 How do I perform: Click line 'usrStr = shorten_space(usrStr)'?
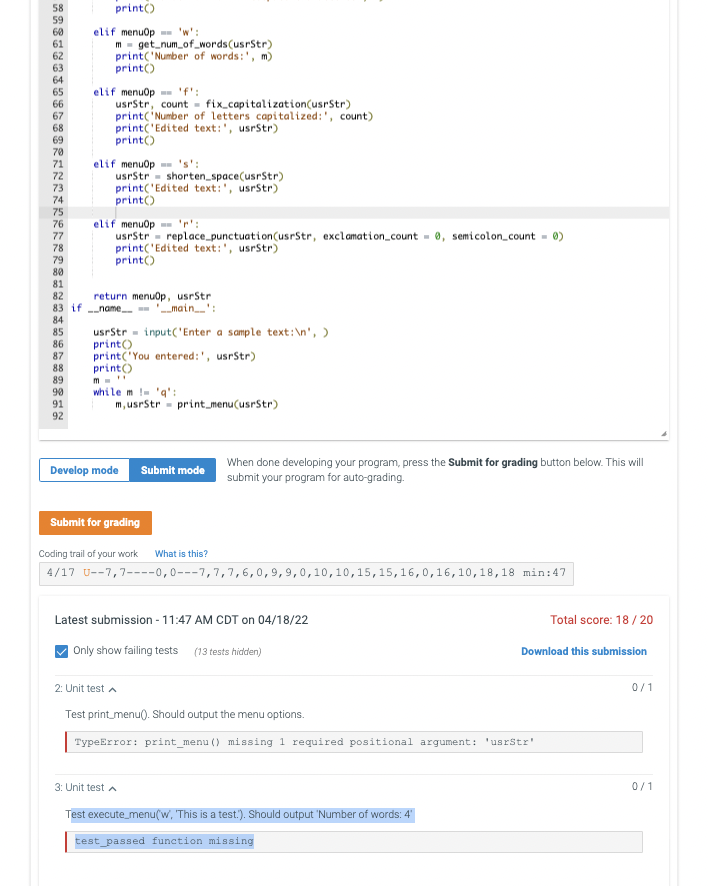click(x=199, y=176)
